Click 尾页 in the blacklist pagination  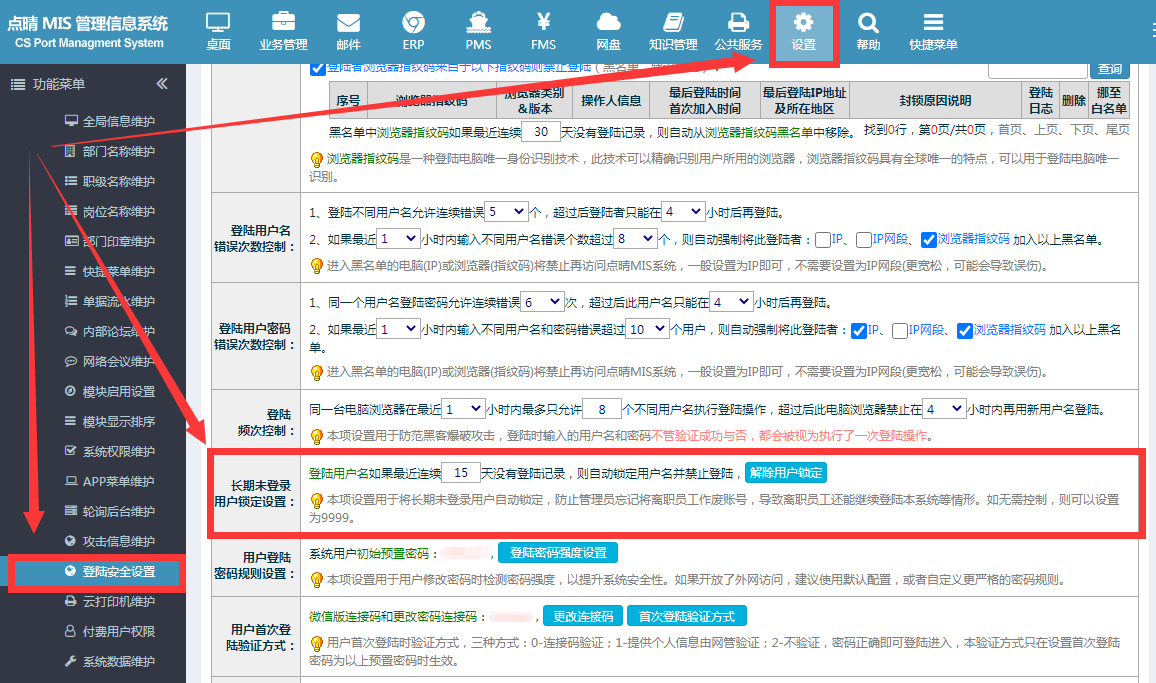(x=1118, y=130)
